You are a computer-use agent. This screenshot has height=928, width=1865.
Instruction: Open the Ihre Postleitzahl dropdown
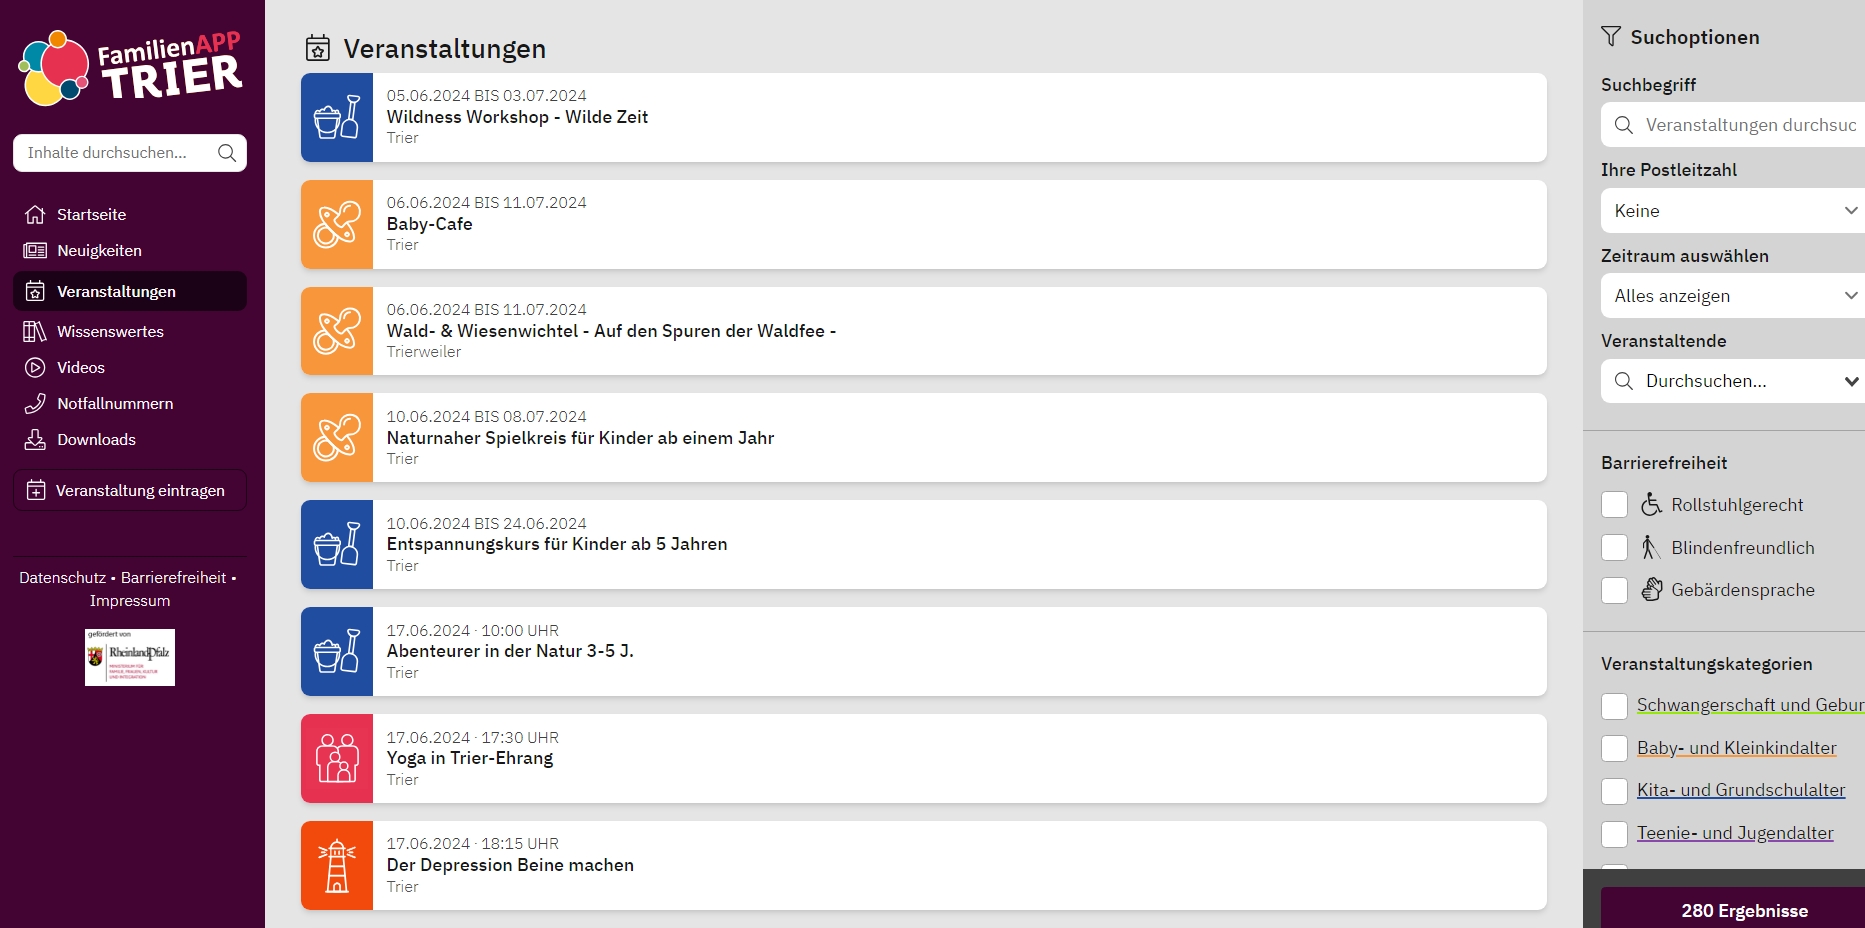(1733, 211)
